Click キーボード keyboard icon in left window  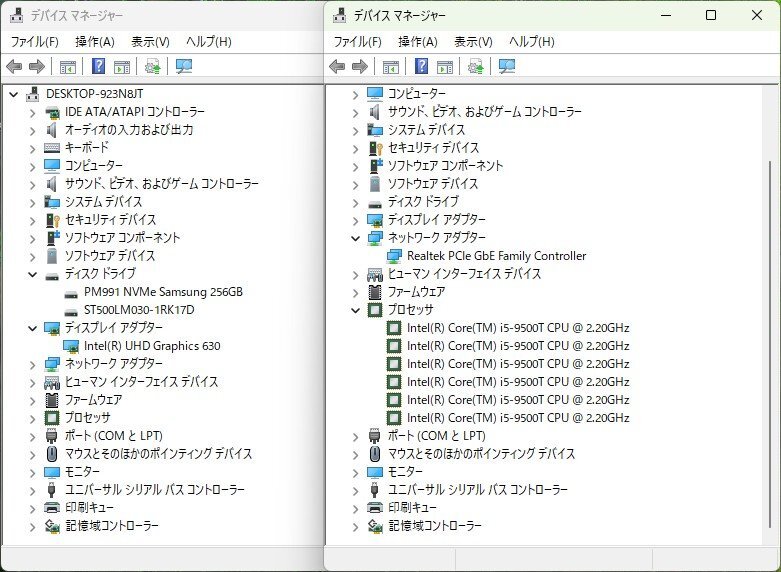pos(52,147)
